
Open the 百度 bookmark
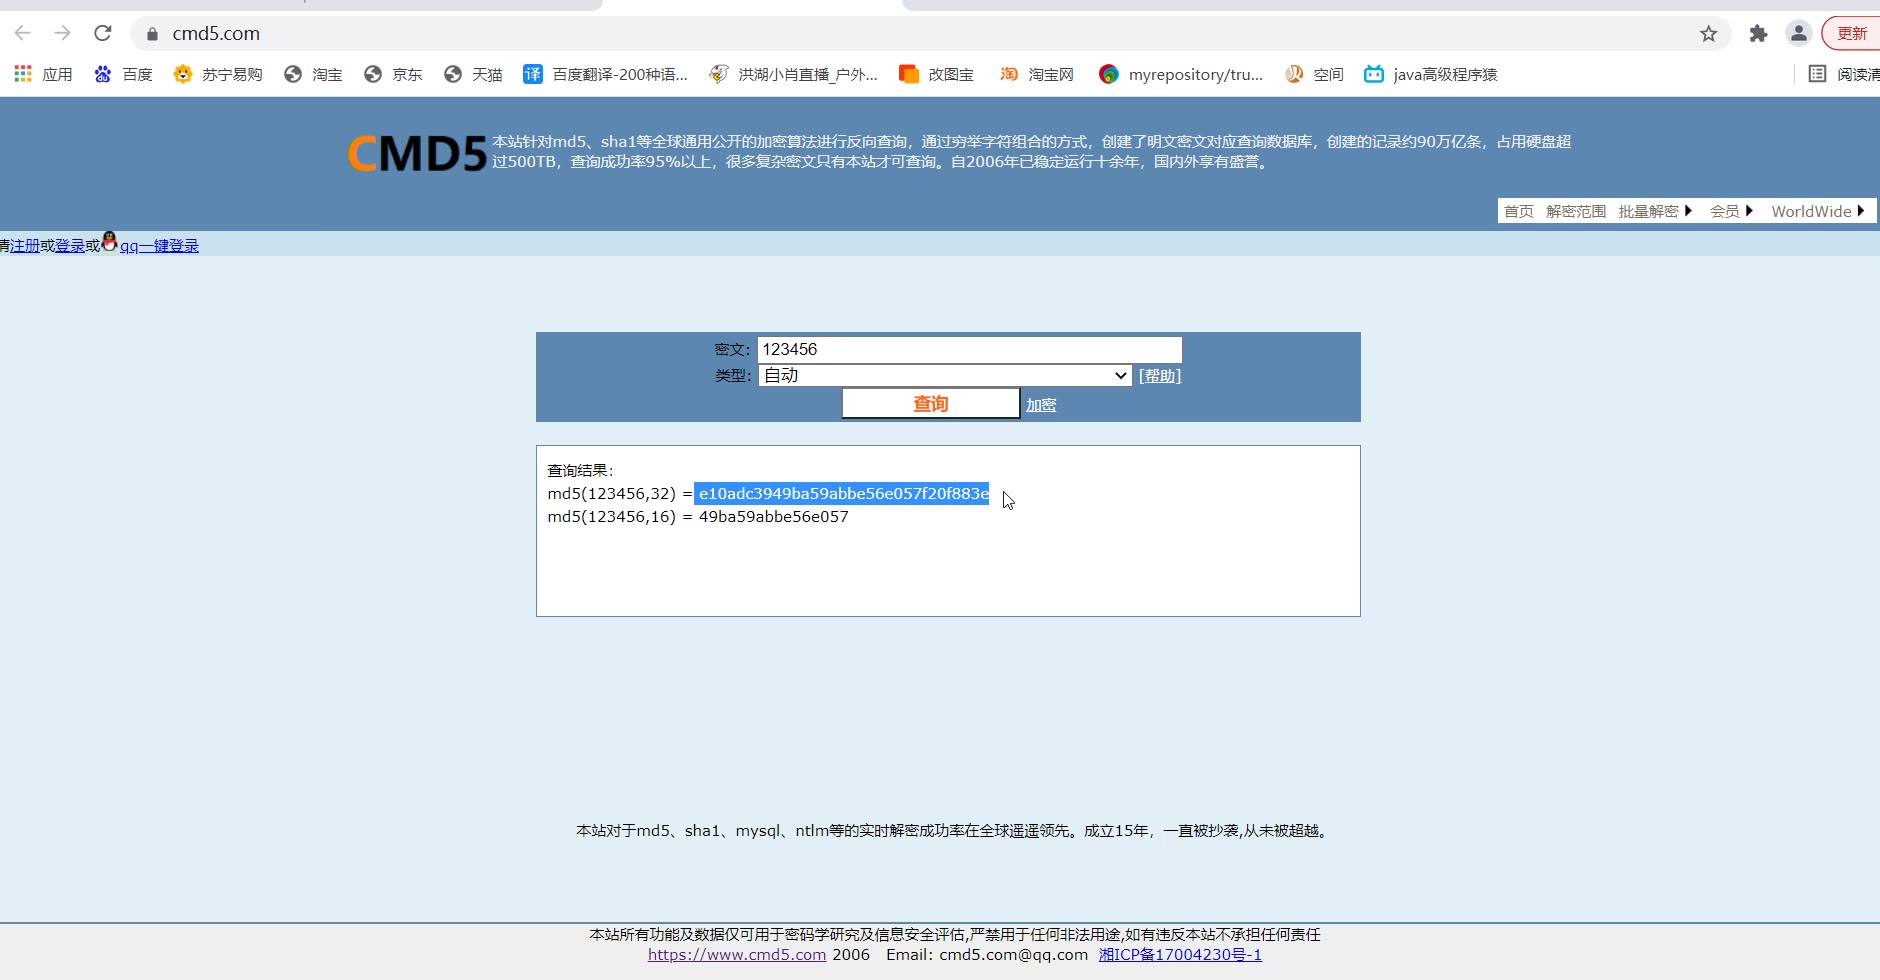coord(123,74)
